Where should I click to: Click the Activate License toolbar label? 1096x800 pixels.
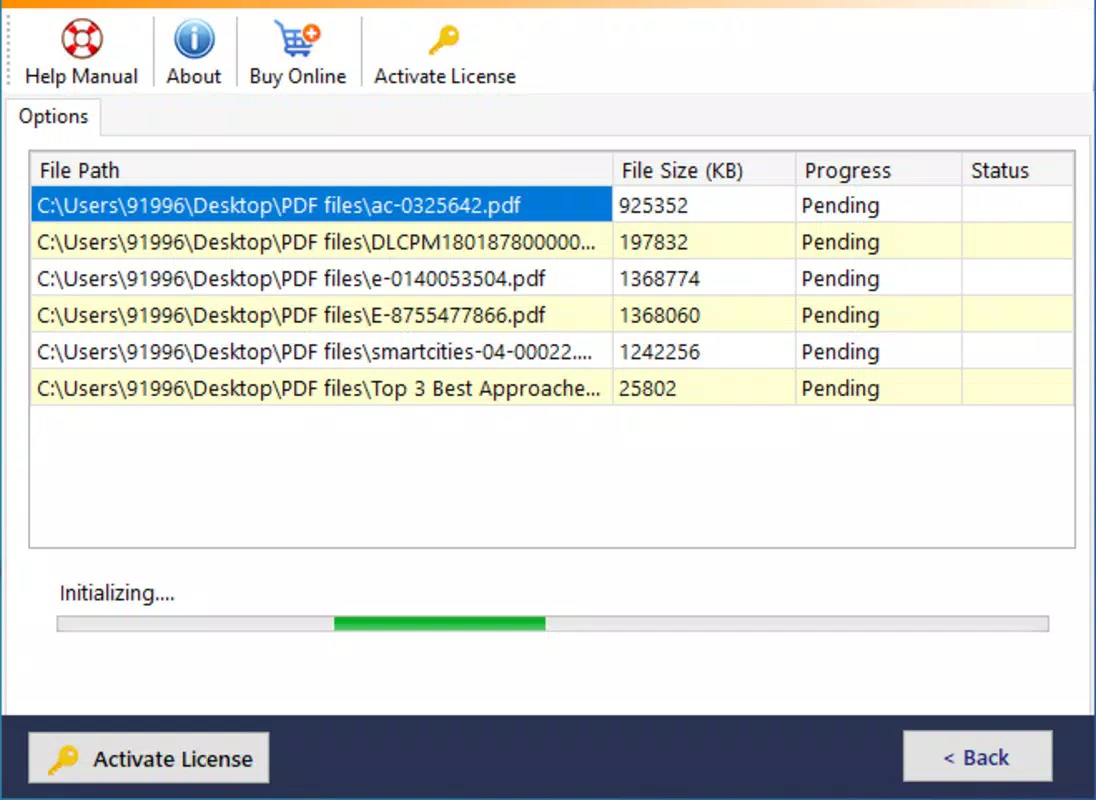[x=445, y=76]
